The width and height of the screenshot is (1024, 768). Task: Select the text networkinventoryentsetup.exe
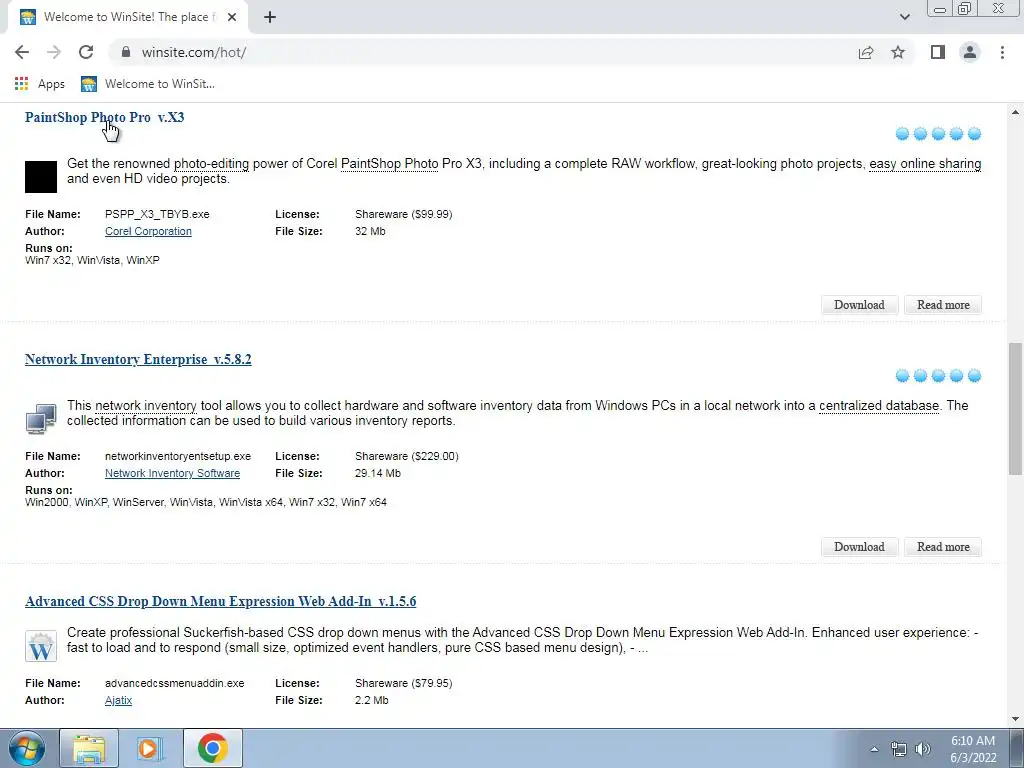[x=178, y=456]
